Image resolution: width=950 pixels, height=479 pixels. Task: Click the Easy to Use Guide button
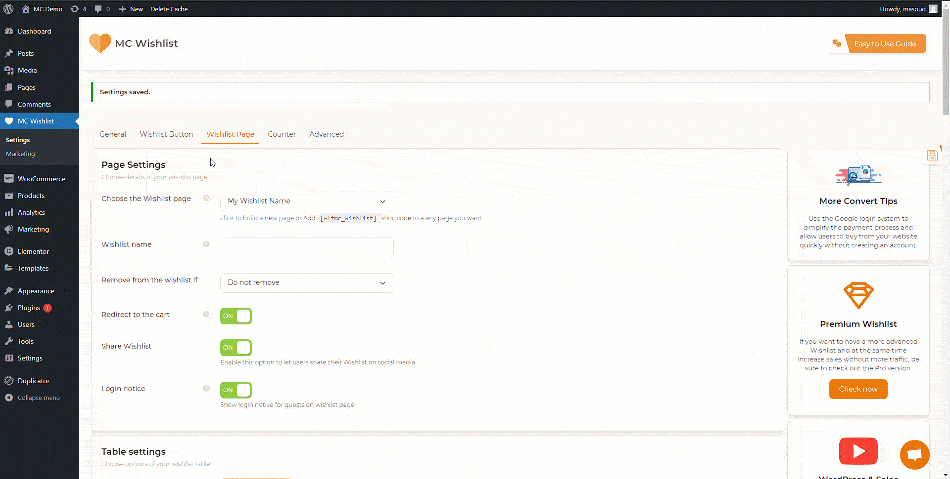[885, 44]
